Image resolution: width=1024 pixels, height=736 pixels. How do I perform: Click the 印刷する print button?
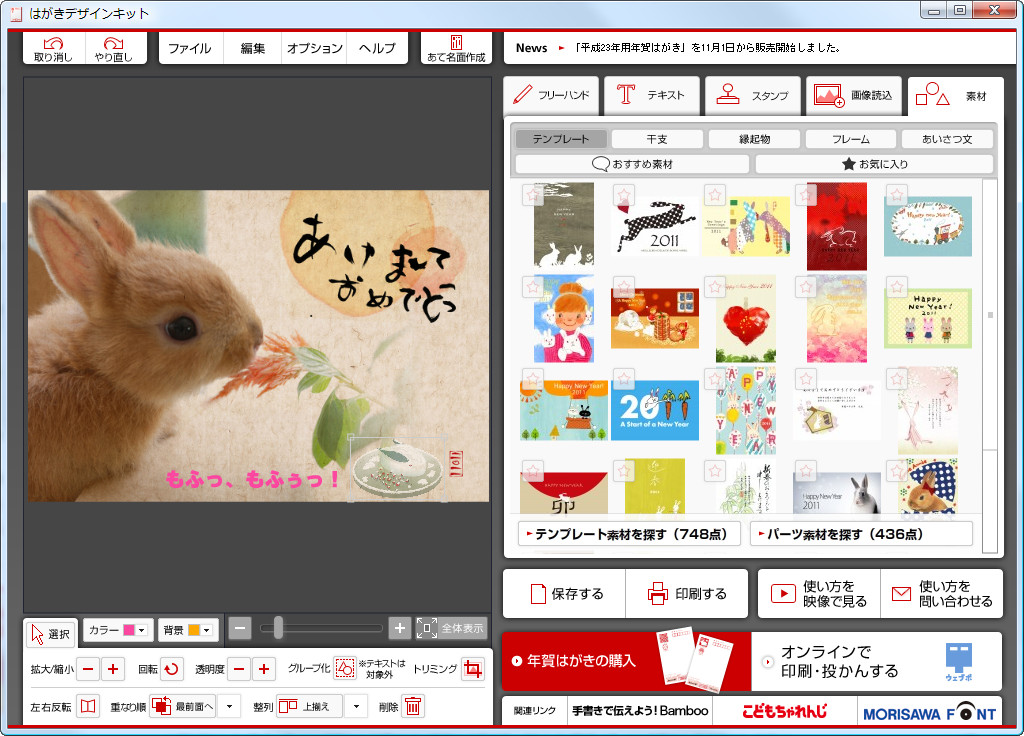point(687,593)
